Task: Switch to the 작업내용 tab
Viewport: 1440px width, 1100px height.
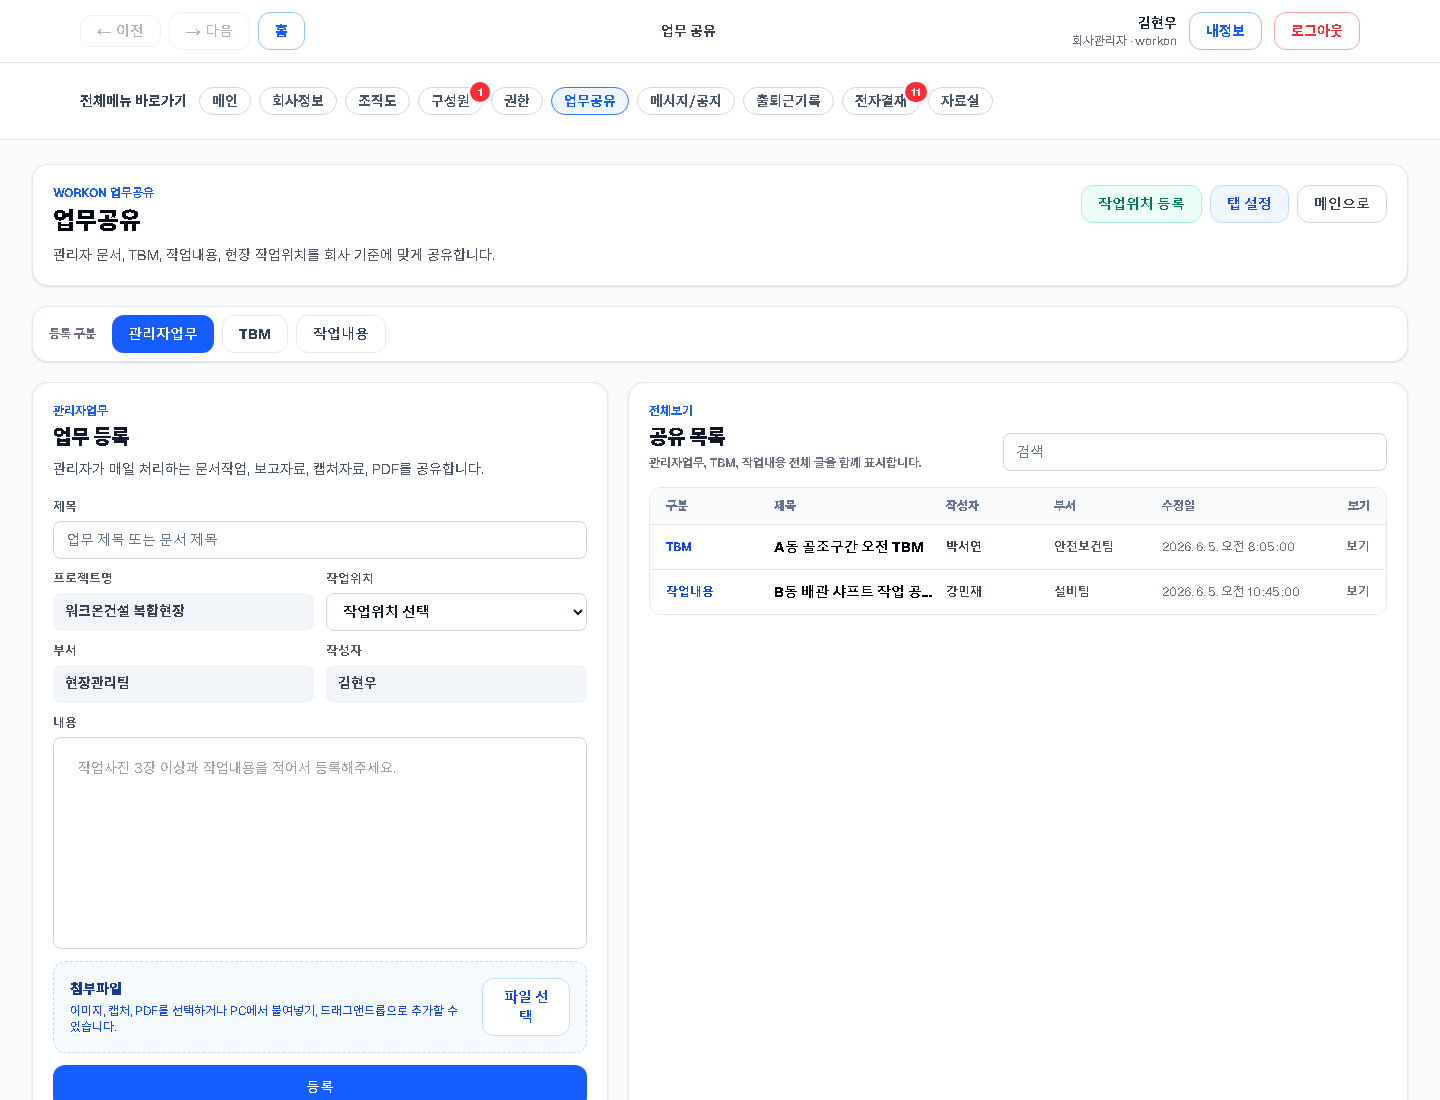Action: point(341,334)
